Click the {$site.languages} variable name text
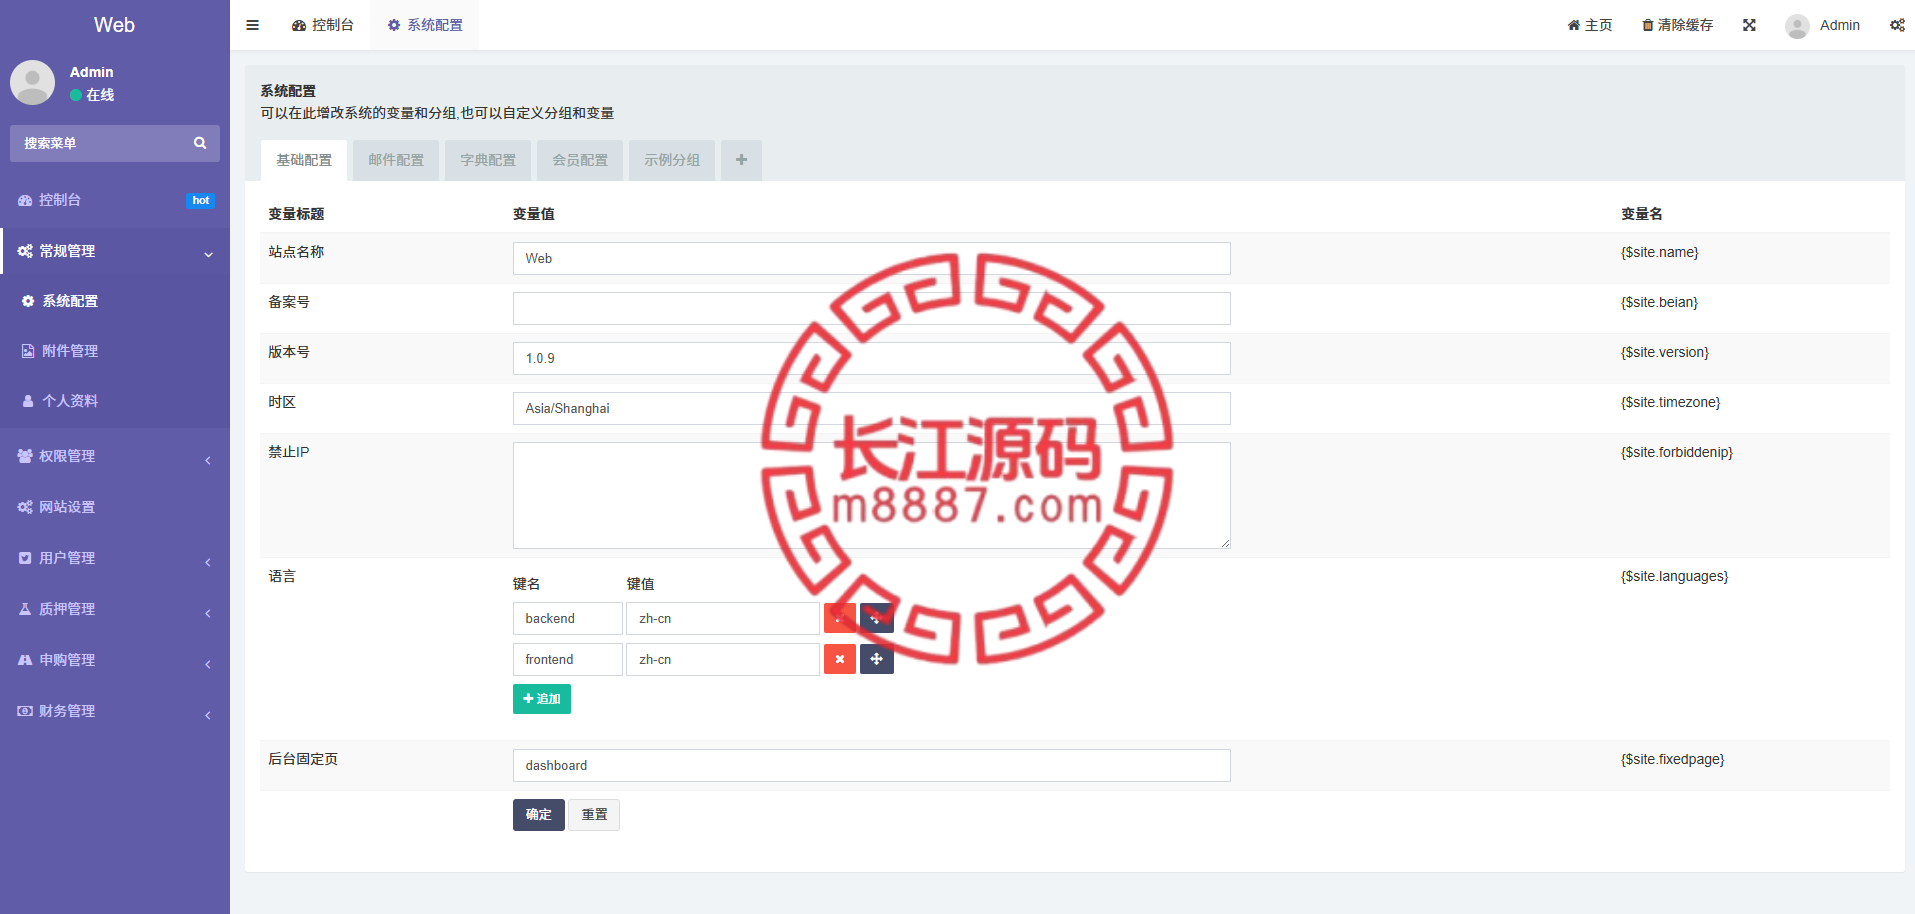The image size is (1915, 914). pos(1675,576)
